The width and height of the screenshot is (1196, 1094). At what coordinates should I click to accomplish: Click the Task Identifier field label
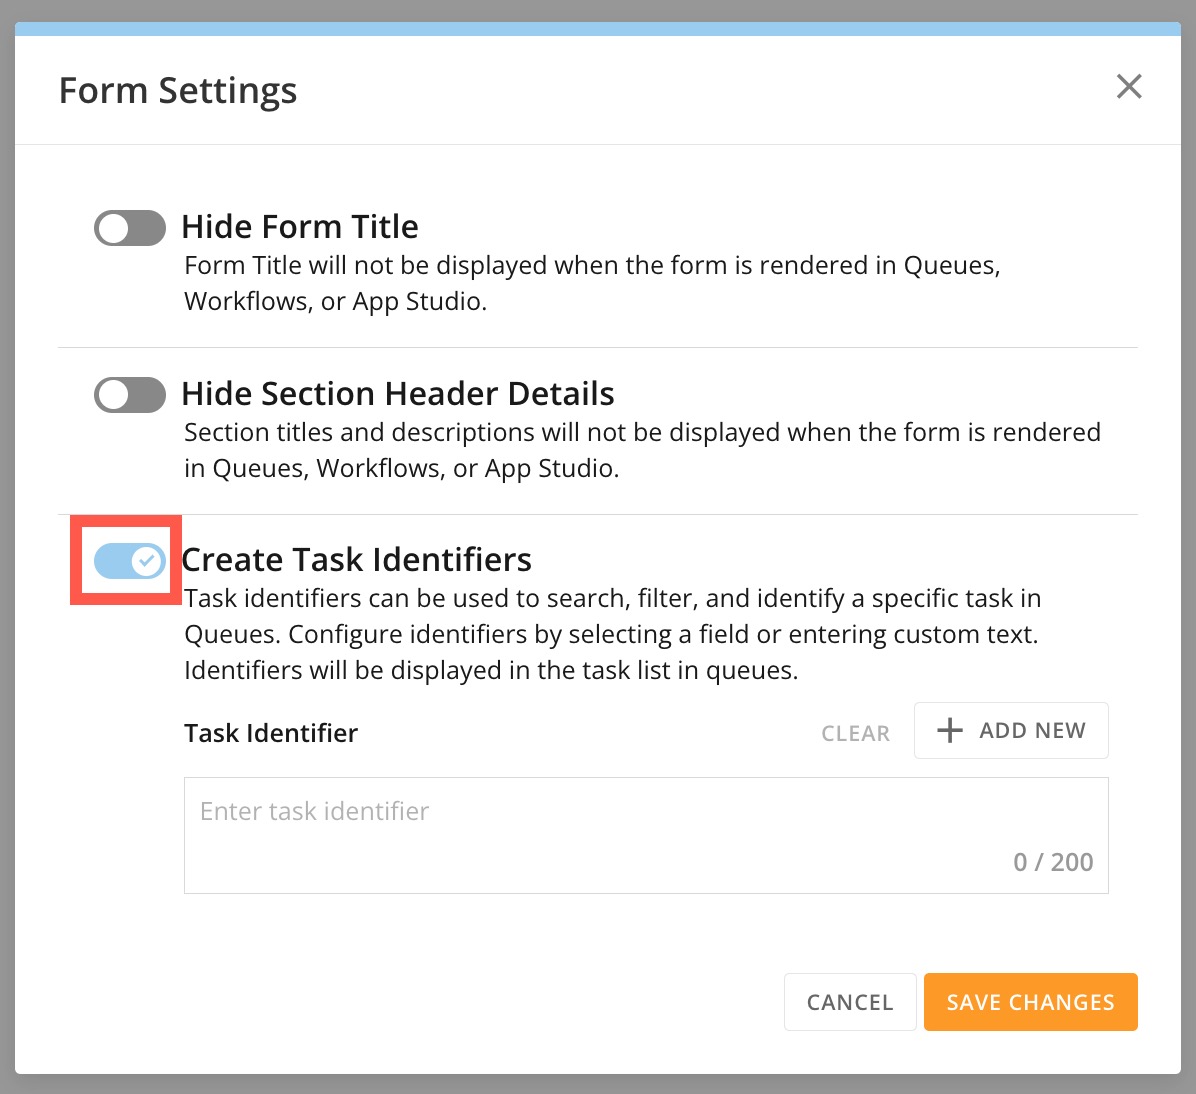click(x=271, y=733)
